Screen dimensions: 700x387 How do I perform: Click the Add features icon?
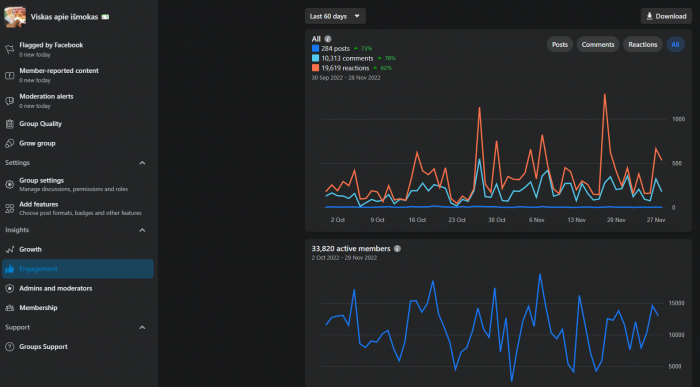pyautogui.click(x=9, y=208)
